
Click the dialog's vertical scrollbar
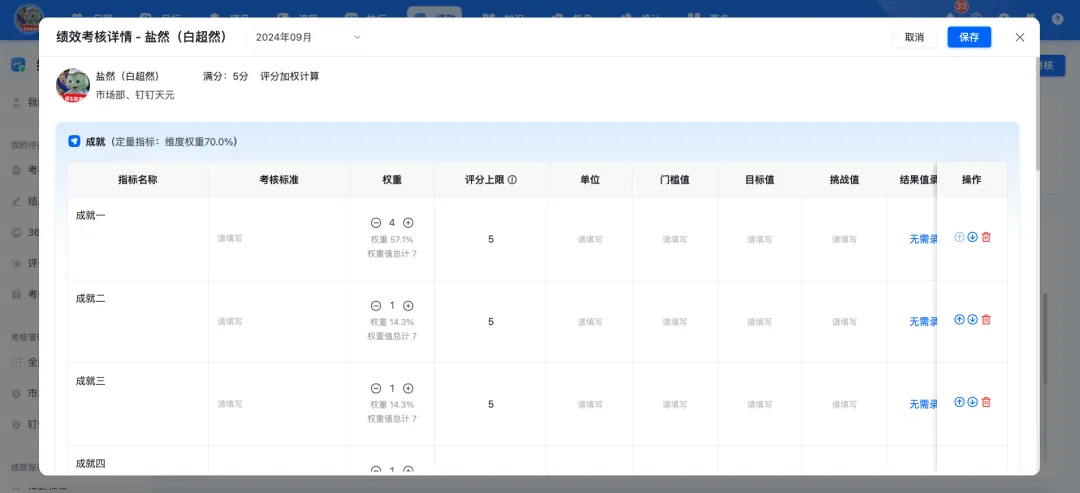pos(1038,114)
